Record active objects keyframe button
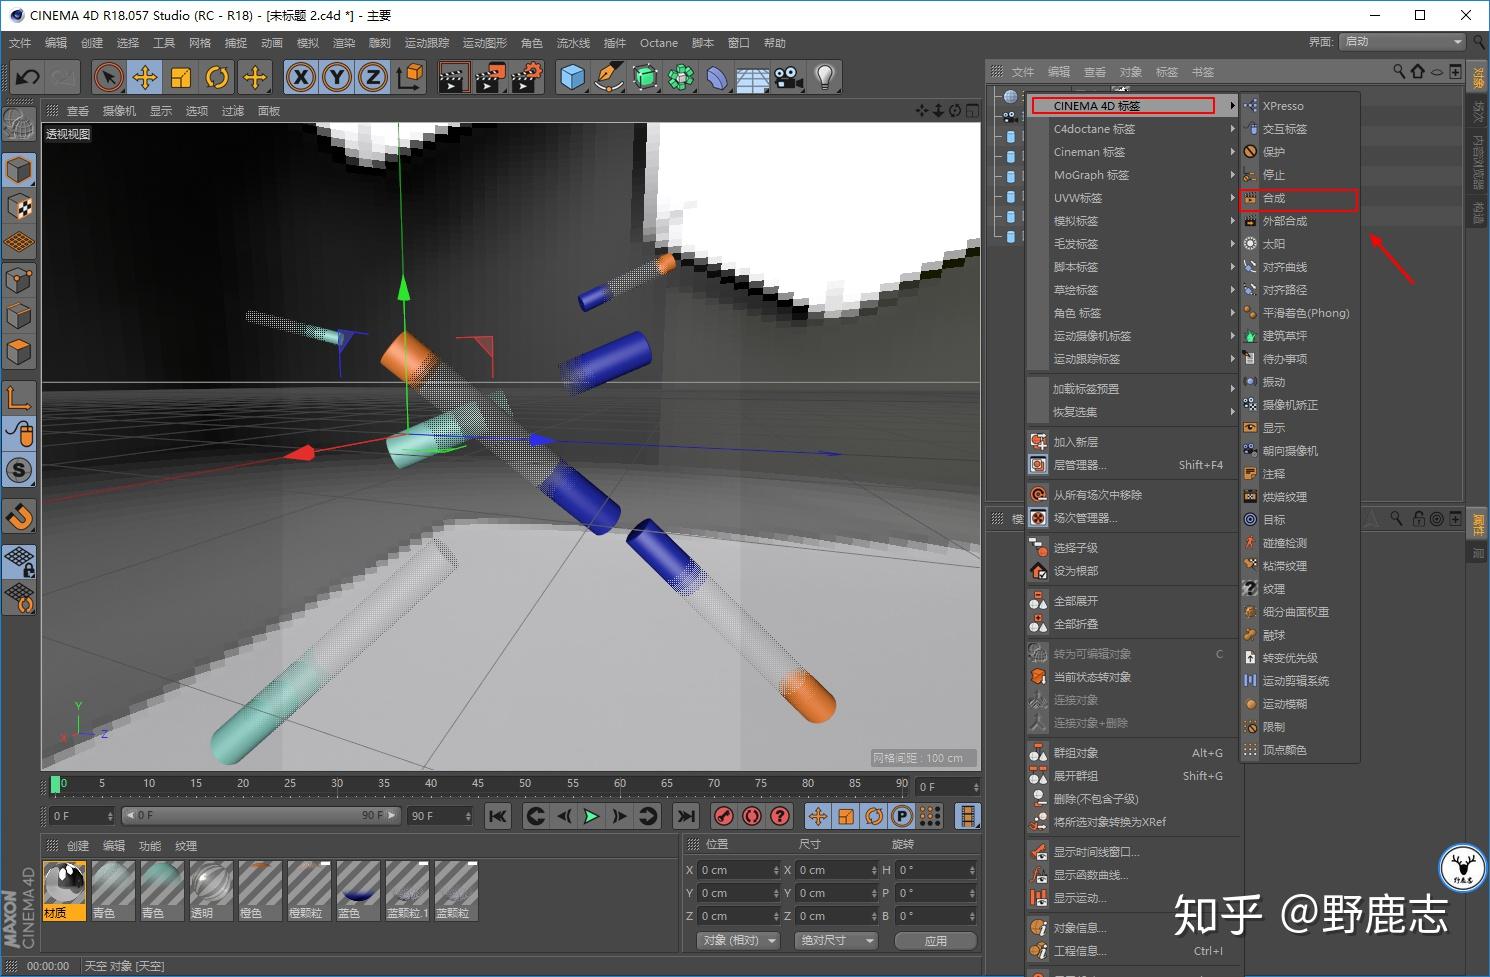Viewport: 1490px width, 977px height. pyautogui.click(x=724, y=816)
